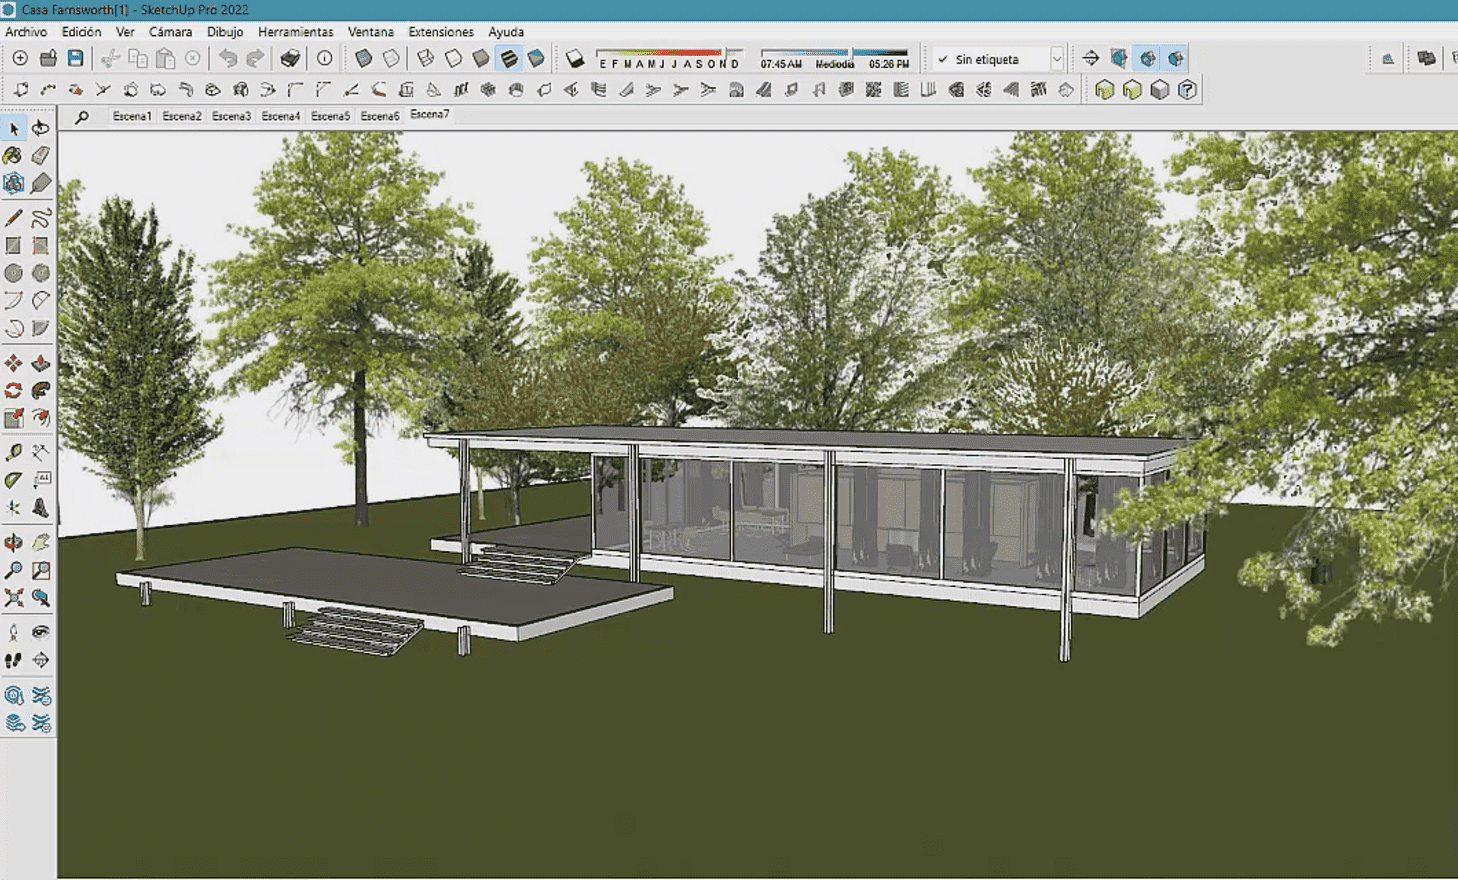Choose the Rectangle tool
The height and width of the screenshot is (880, 1458).
pyautogui.click(x=13, y=245)
